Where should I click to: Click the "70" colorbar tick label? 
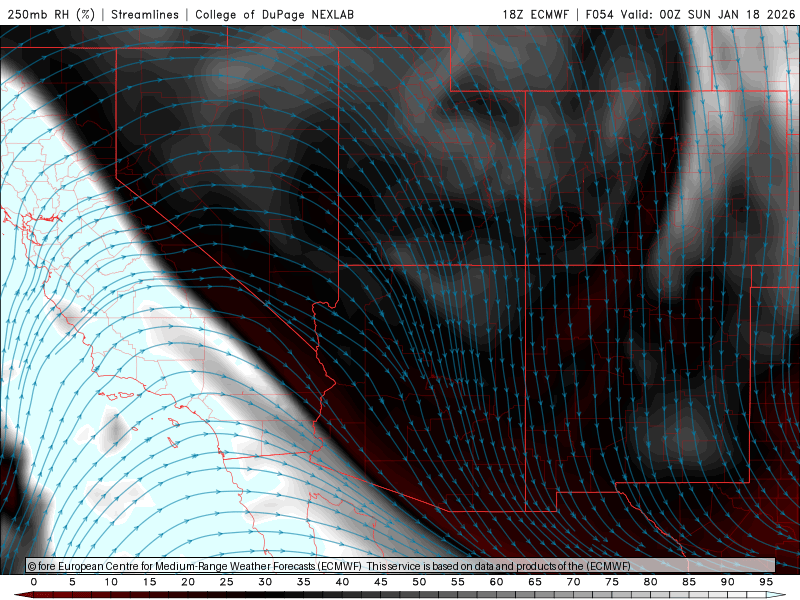click(573, 582)
